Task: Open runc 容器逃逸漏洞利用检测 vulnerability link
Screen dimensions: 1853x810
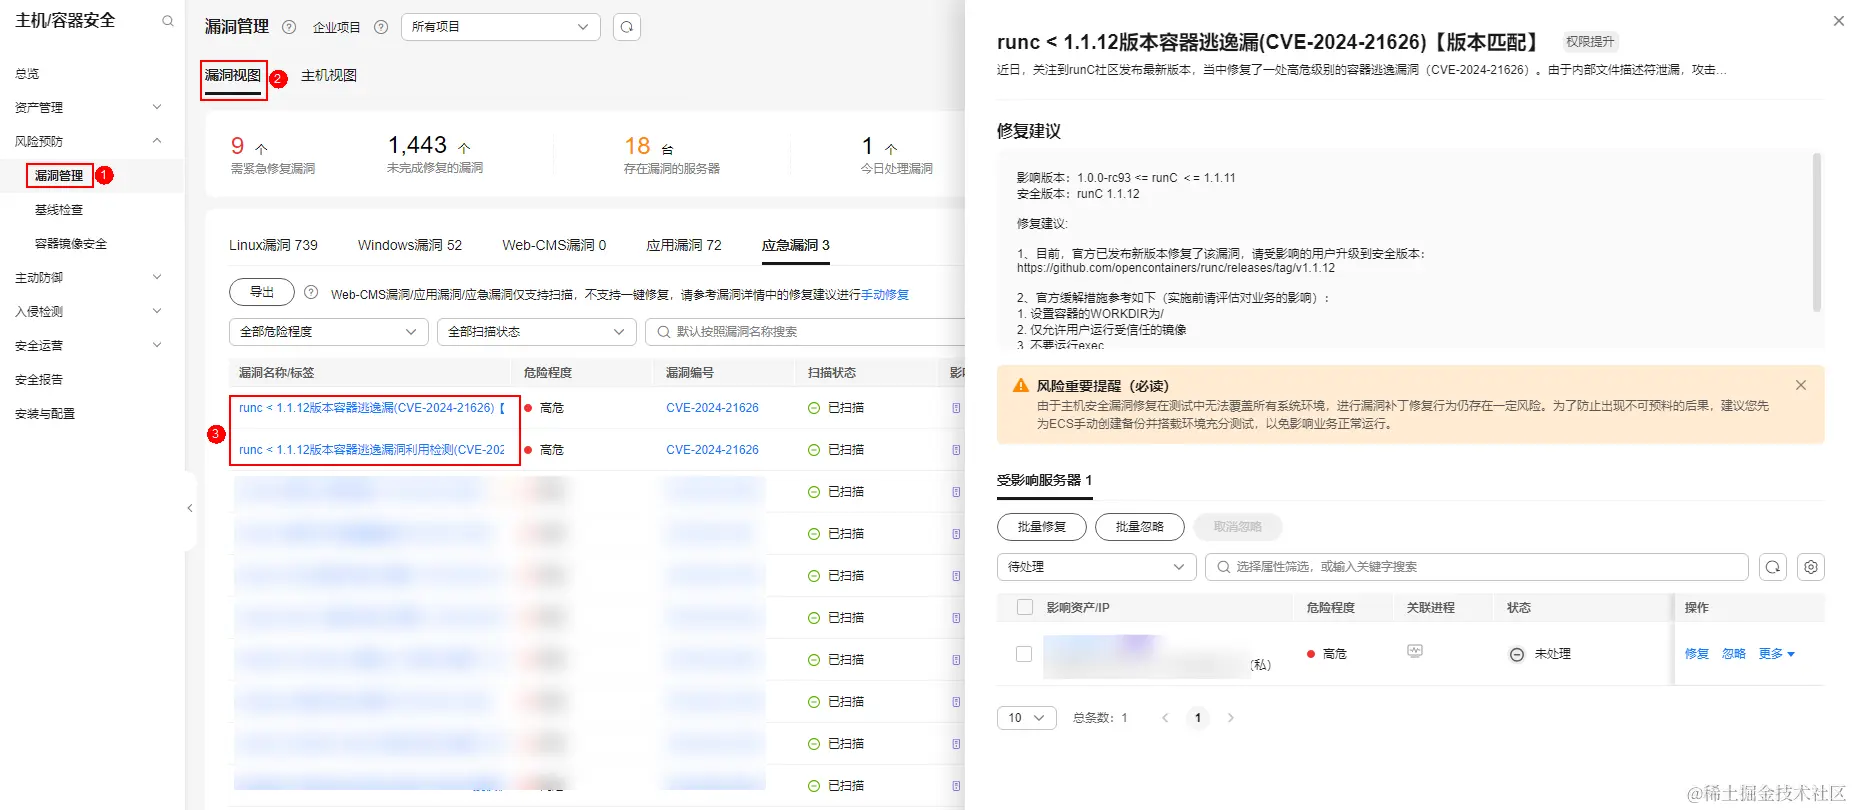Action: click(x=372, y=450)
